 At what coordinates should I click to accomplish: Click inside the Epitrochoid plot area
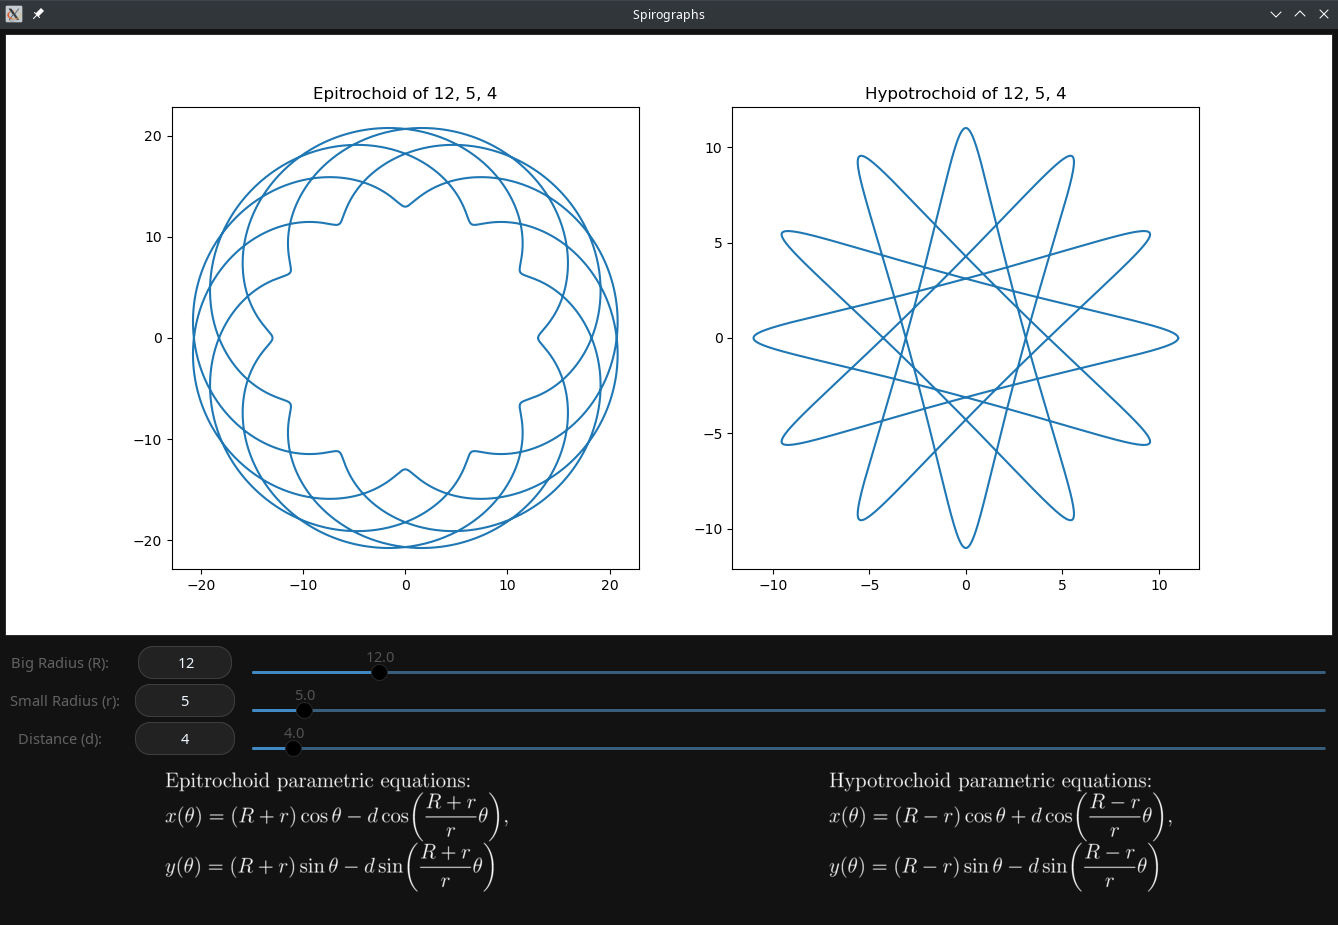pos(405,338)
